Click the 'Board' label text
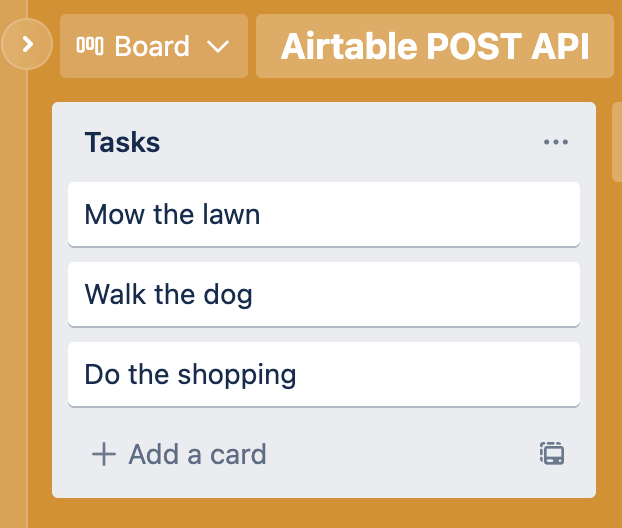The height and width of the screenshot is (528, 622). (x=152, y=46)
